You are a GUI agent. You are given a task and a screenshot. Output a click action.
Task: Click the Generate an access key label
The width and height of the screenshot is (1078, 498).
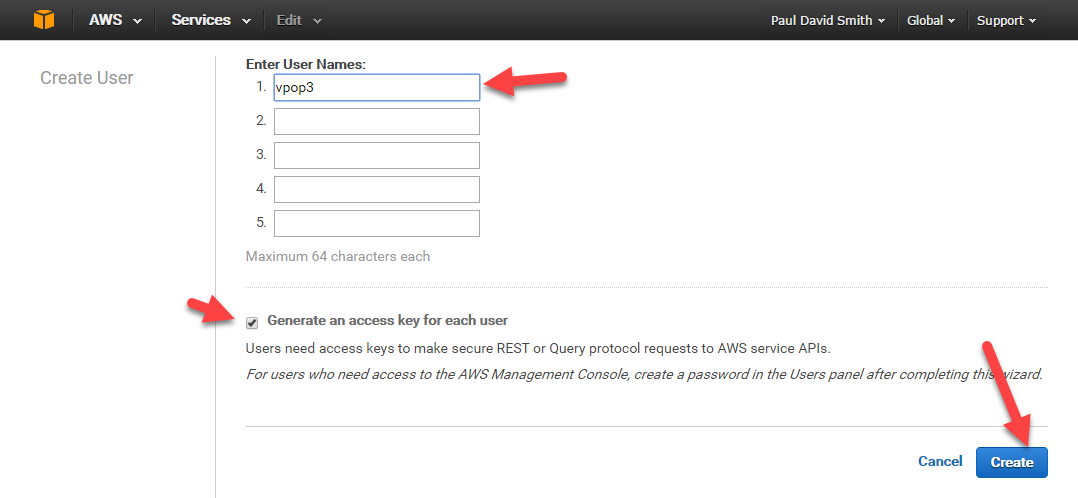coord(387,321)
